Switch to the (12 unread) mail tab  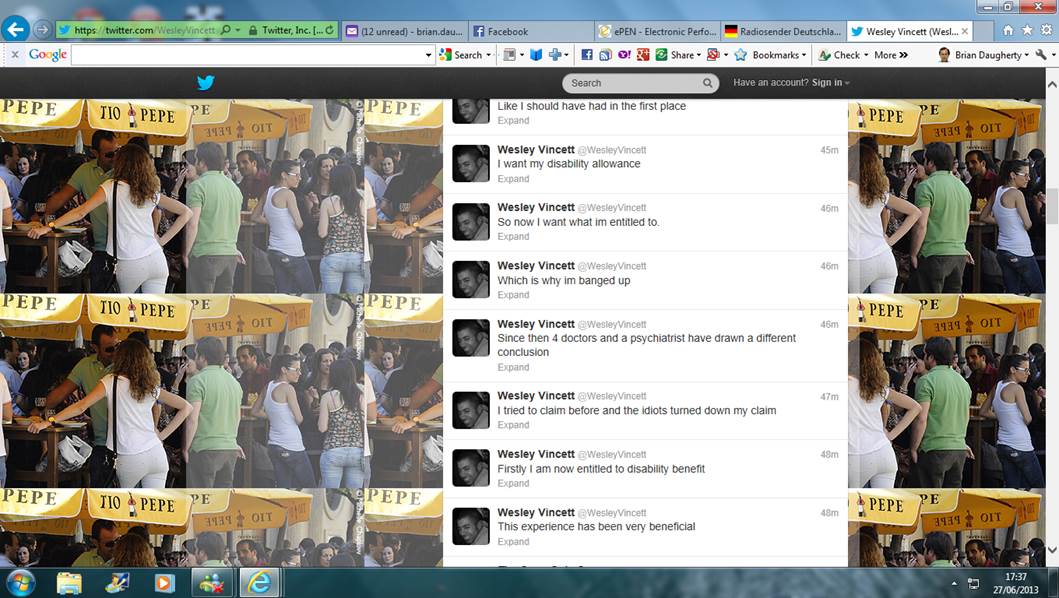[404, 31]
